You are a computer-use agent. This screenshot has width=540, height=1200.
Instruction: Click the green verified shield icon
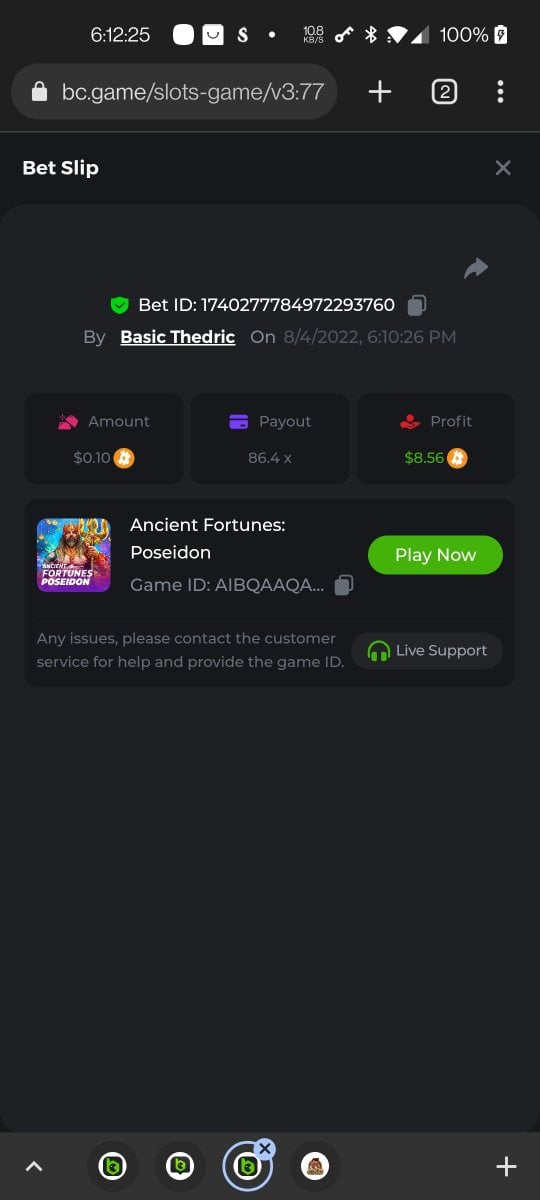pyautogui.click(x=120, y=305)
